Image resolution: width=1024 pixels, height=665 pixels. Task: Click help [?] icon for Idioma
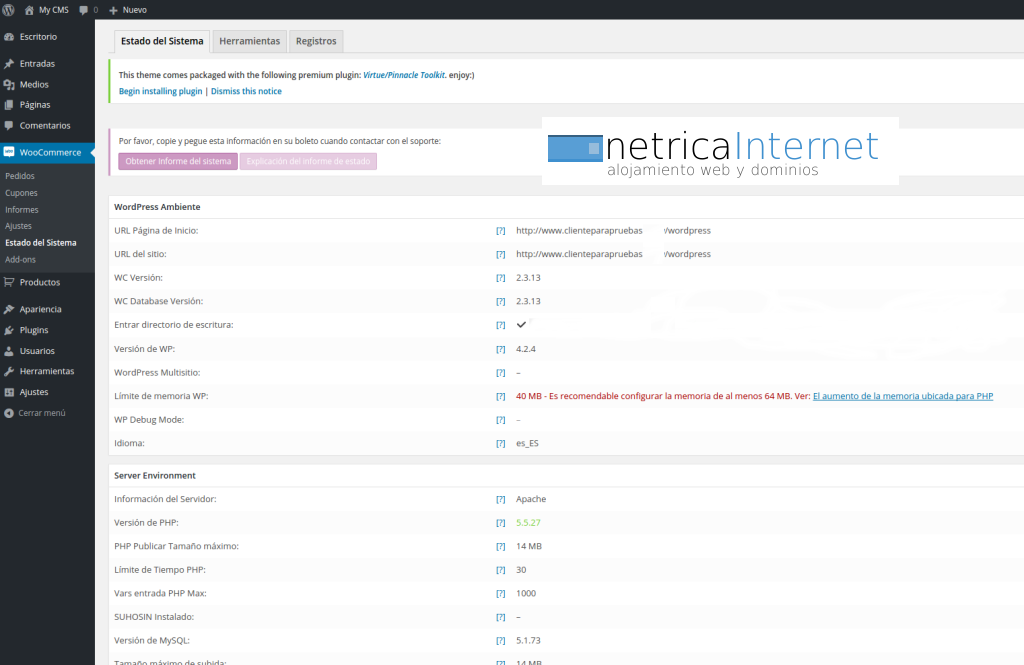500,443
